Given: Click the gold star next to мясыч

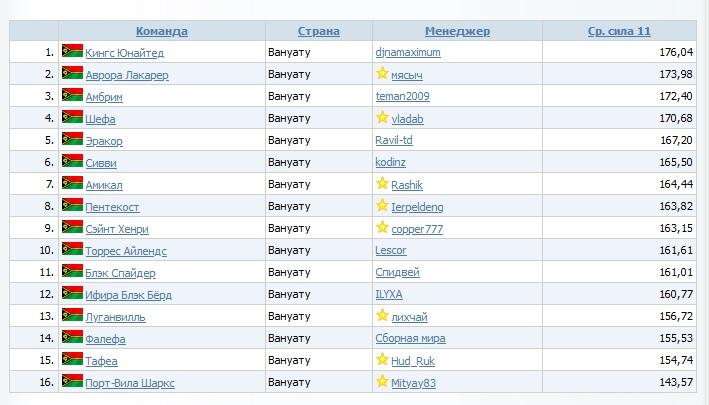Looking at the screenshot, I should [x=382, y=73].
